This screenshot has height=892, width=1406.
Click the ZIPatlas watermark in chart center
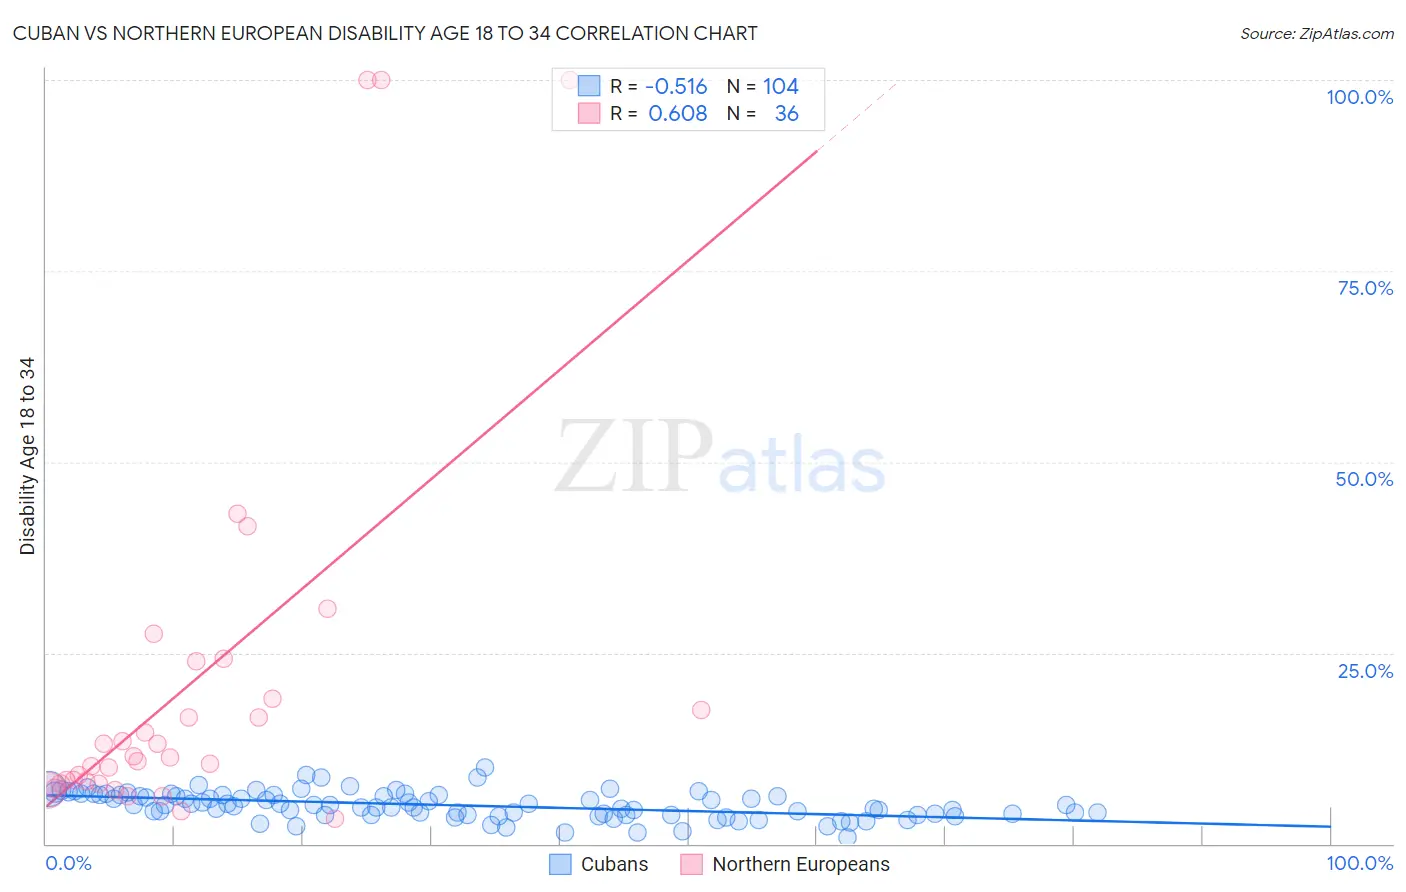[720, 457]
